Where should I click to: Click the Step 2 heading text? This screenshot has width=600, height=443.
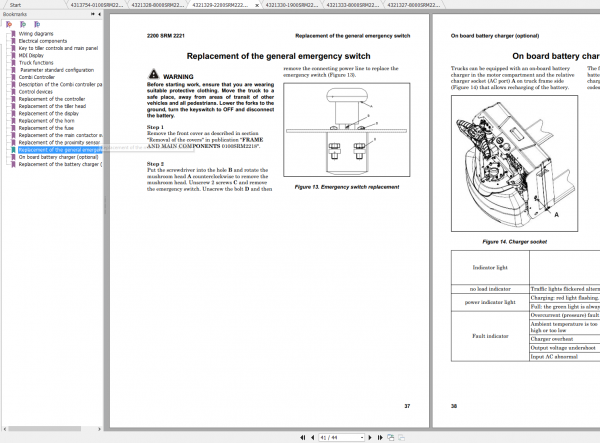155,164
